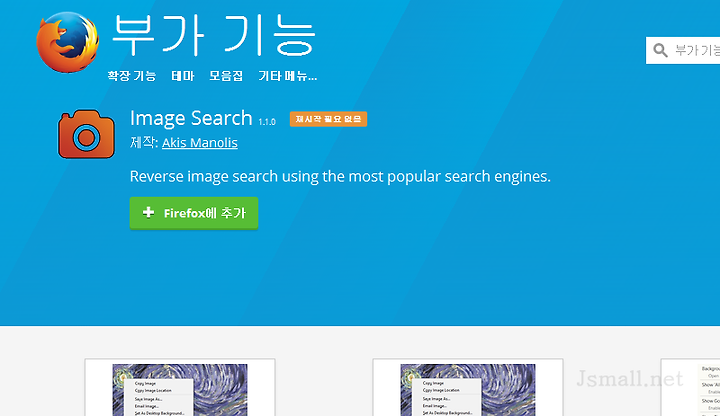The height and width of the screenshot is (416, 720).
Task: Click the magnifier search icon
Action: tap(660, 50)
